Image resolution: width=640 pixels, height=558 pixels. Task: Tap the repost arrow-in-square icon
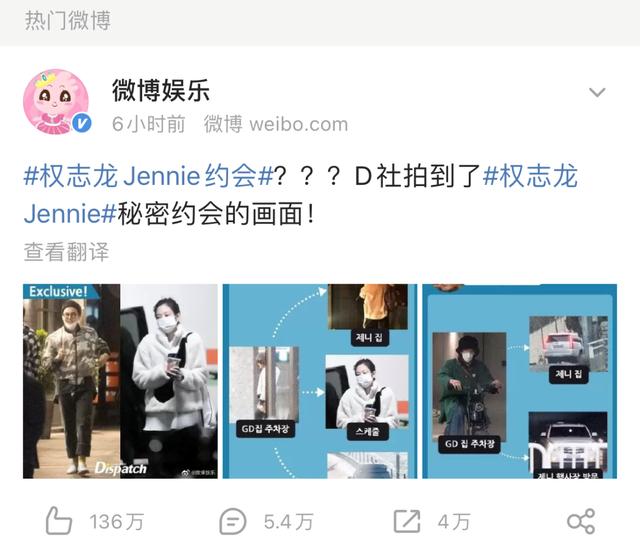(407, 521)
